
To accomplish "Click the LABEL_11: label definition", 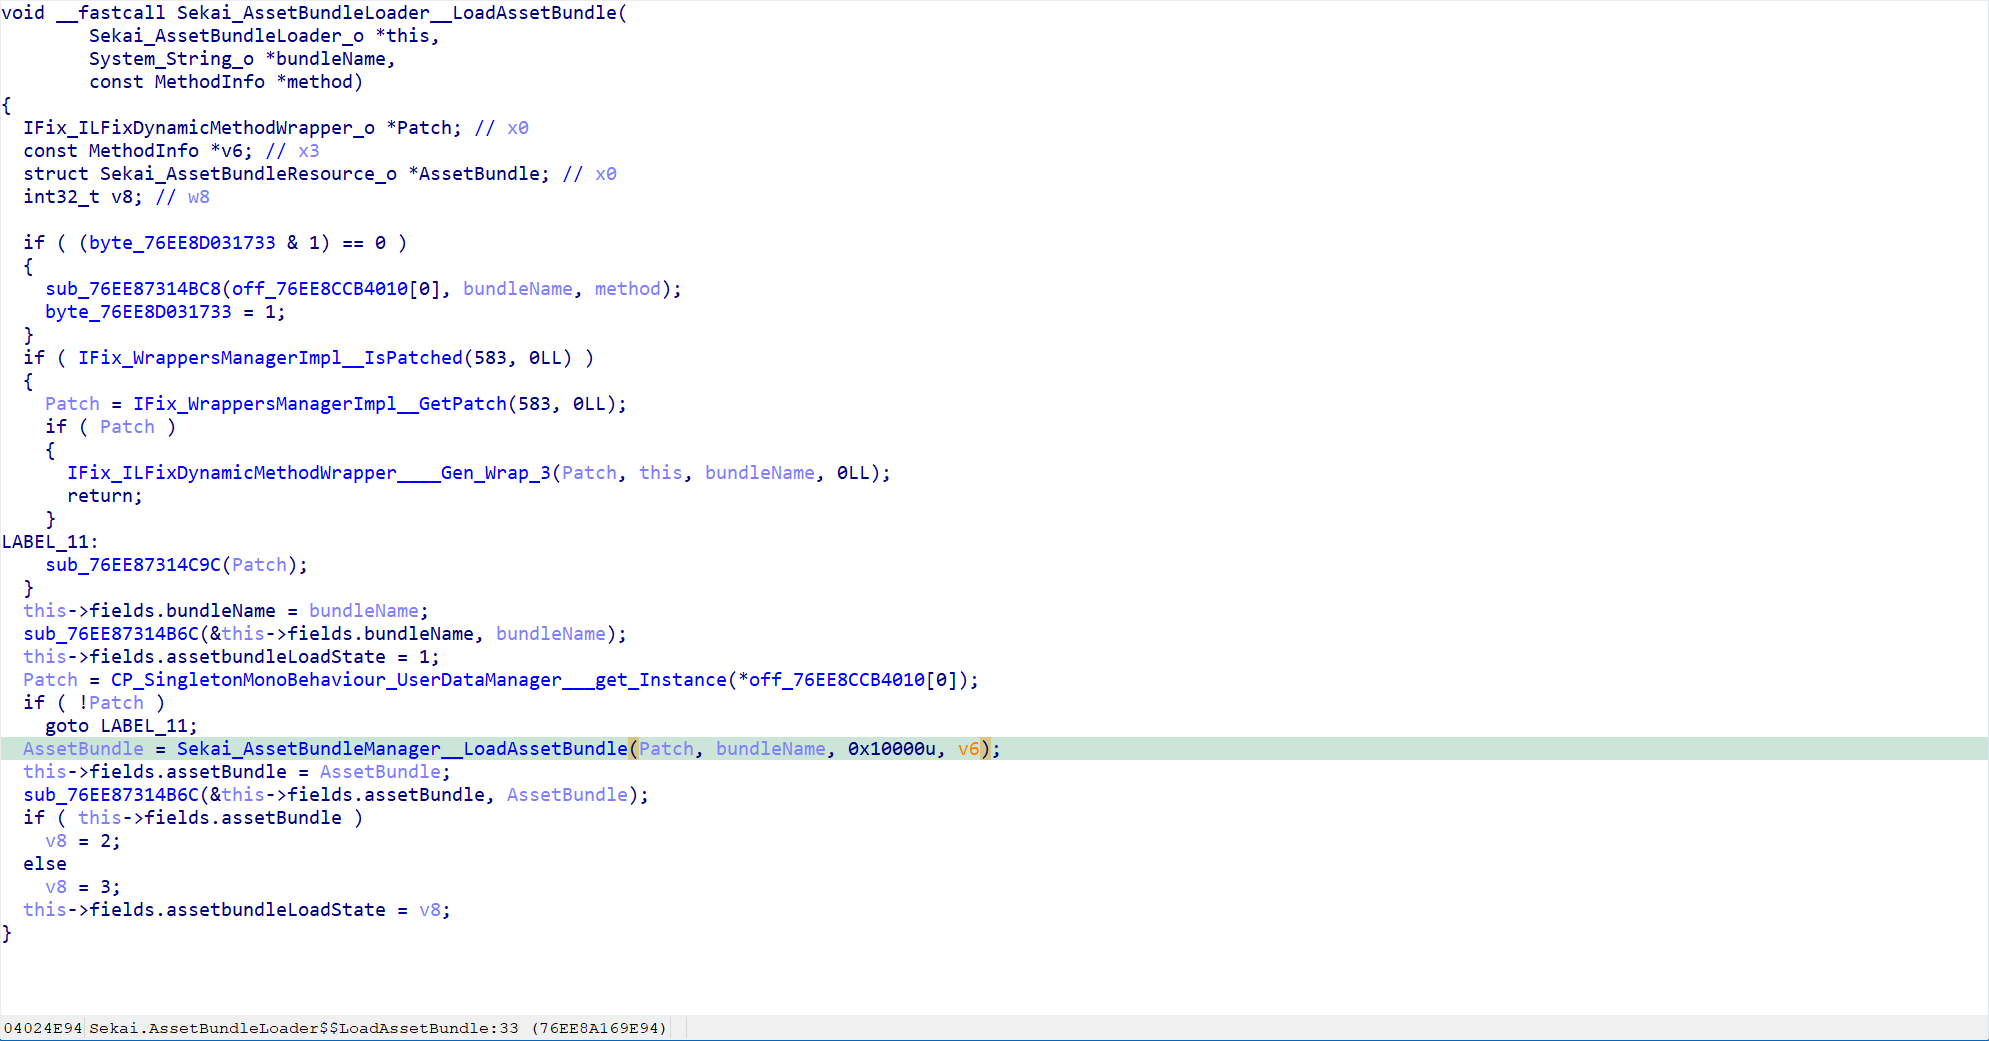I will (50, 542).
